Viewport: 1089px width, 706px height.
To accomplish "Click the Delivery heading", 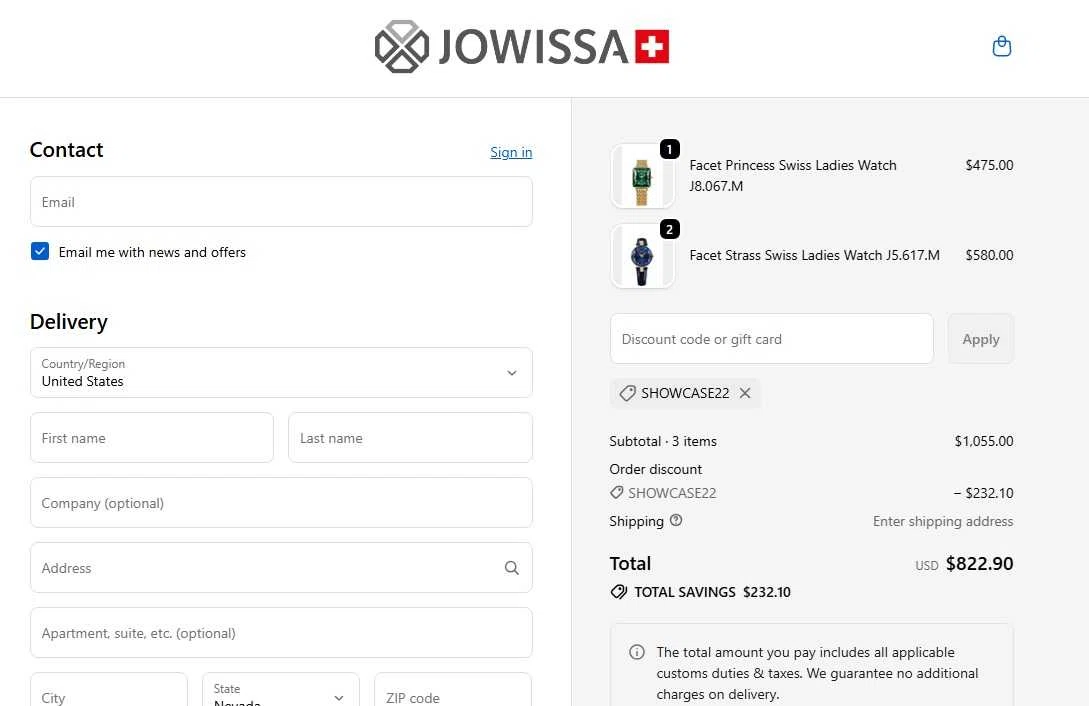I will click(x=69, y=322).
